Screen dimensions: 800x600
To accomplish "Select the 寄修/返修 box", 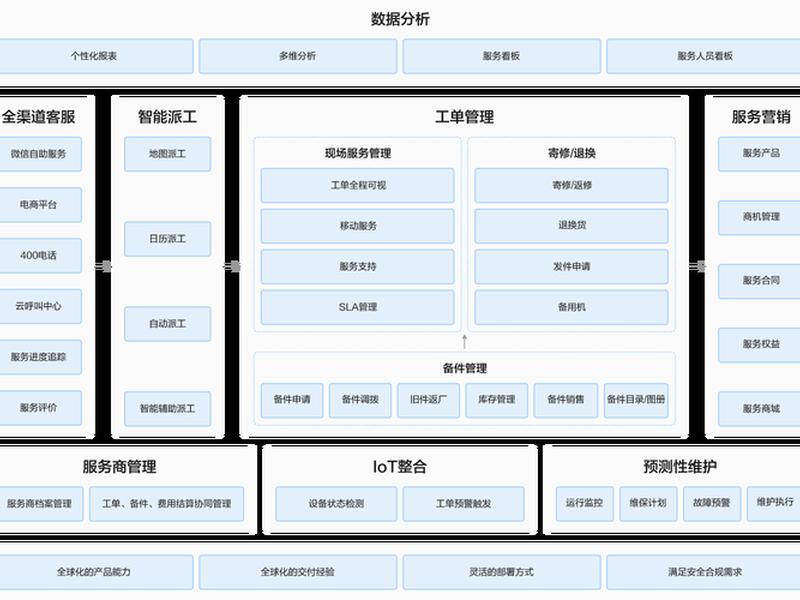I will click(571, 185).
